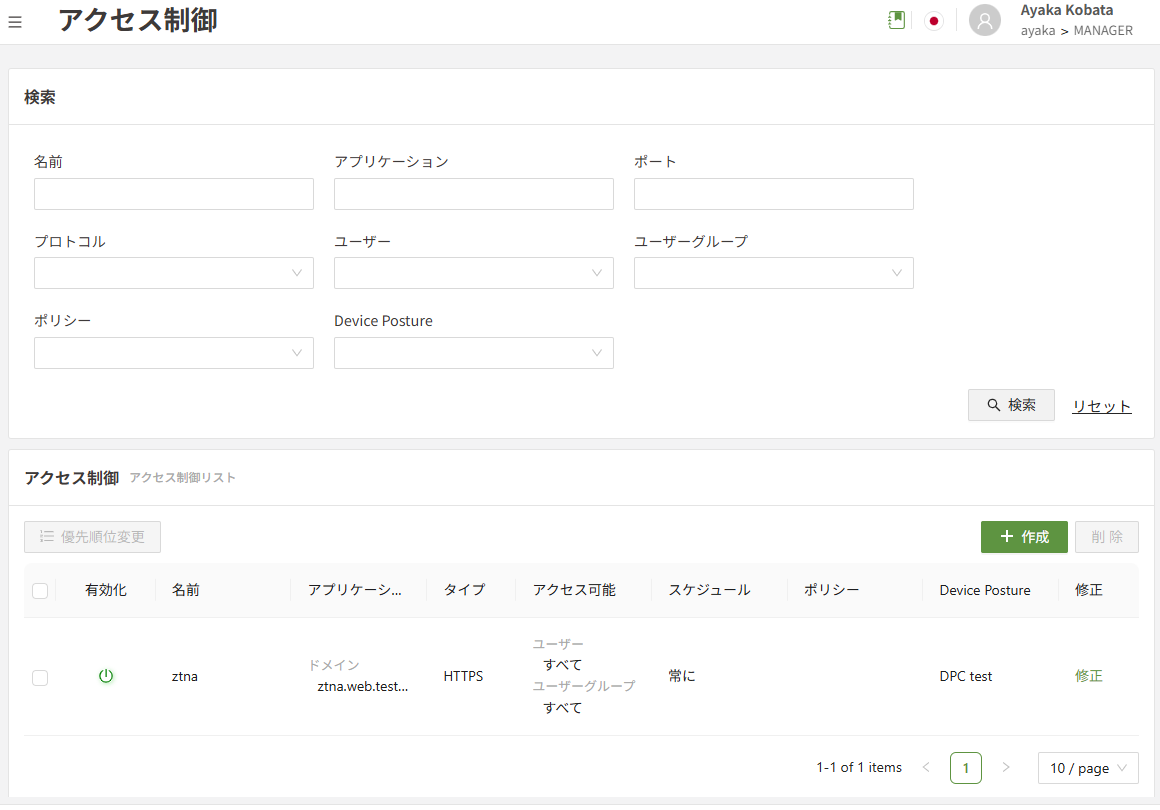This screenshot has width=1160, height=810.
Task: Click the リセット link
Action: (1102, 406)
